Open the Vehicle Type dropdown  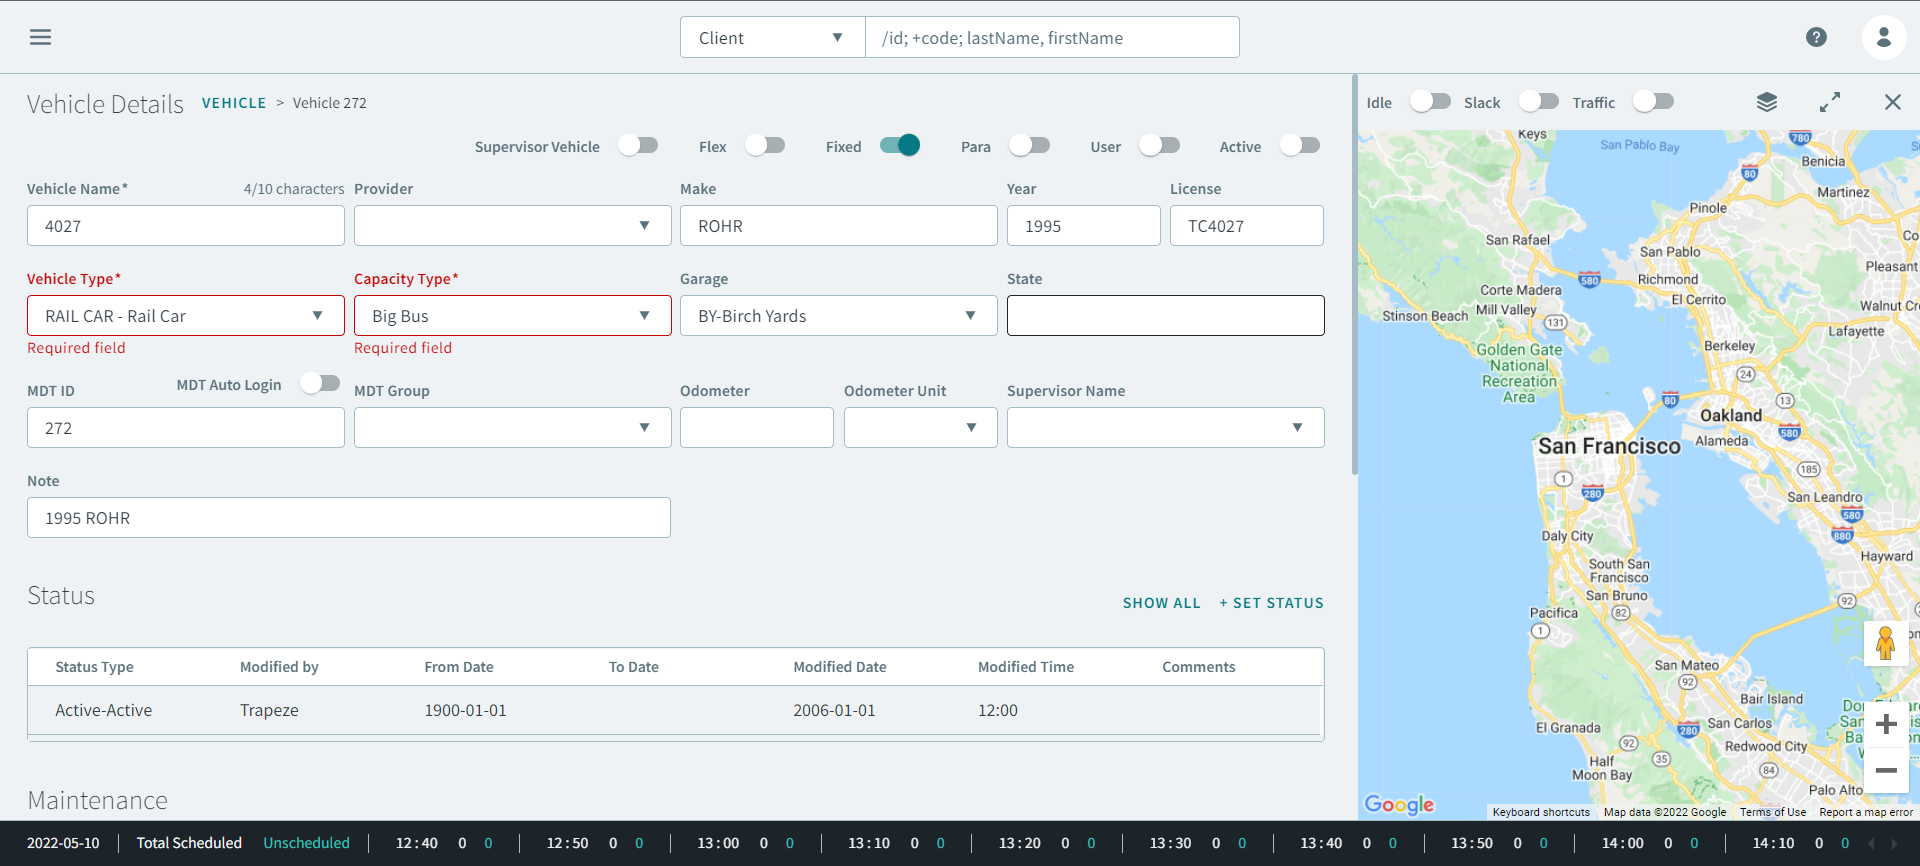(x=186, y=316)
